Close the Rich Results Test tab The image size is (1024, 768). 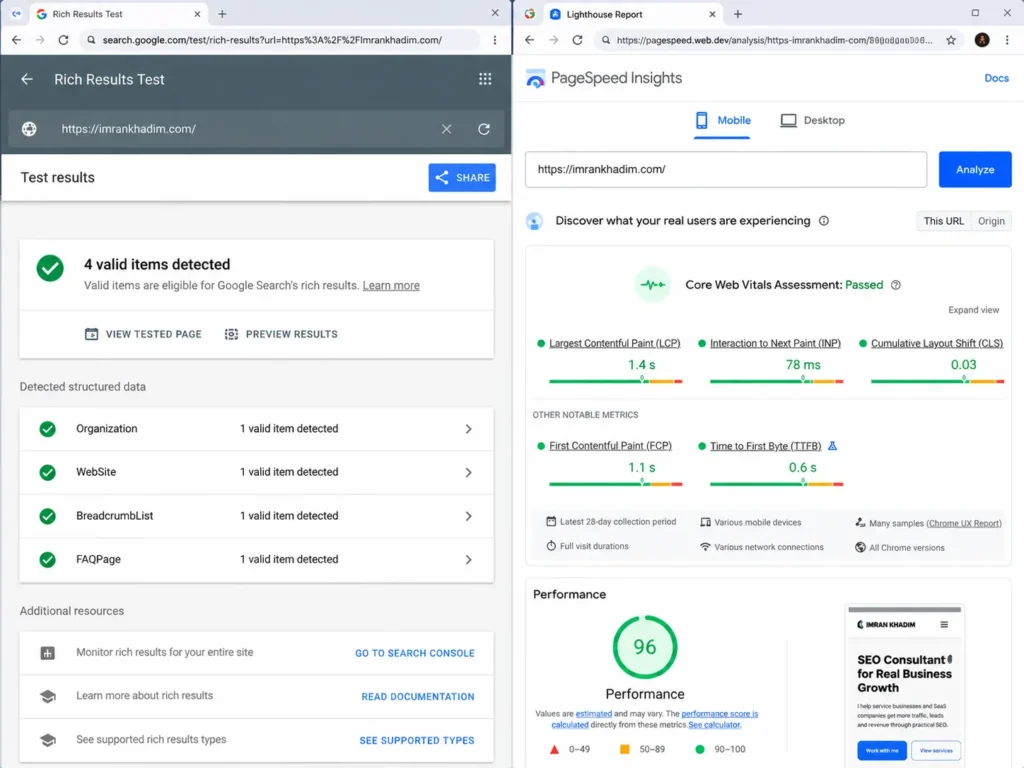coord(197,14)
